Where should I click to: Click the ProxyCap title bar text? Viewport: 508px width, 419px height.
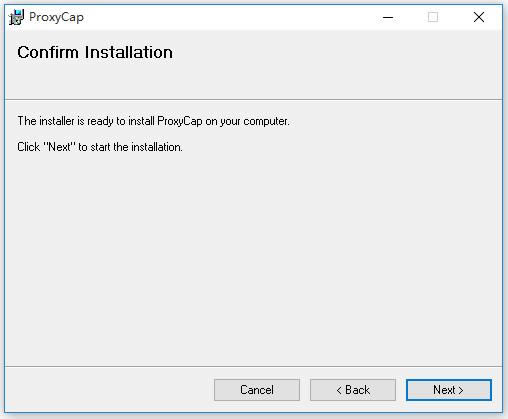click(56, 17)
